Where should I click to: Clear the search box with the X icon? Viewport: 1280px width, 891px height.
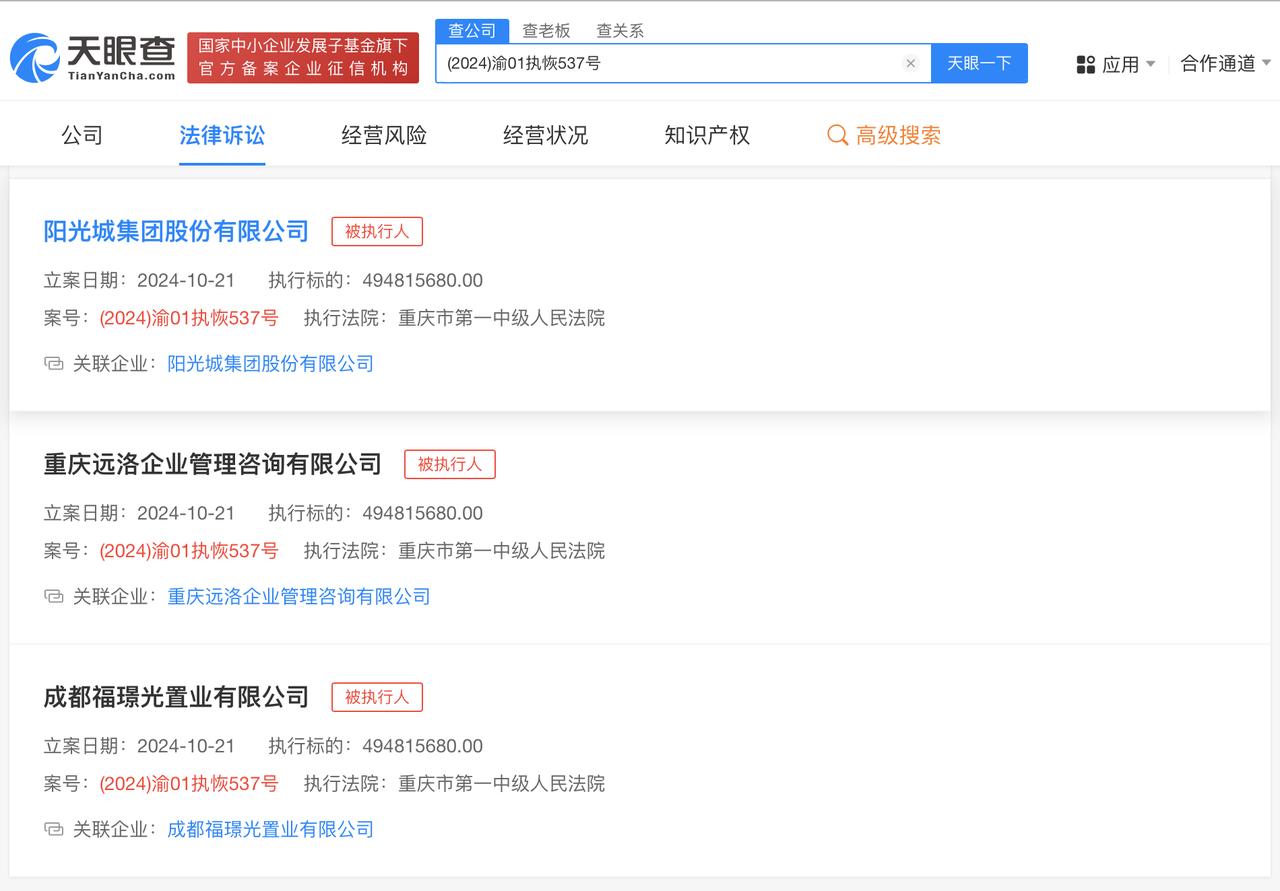[910, 63]
